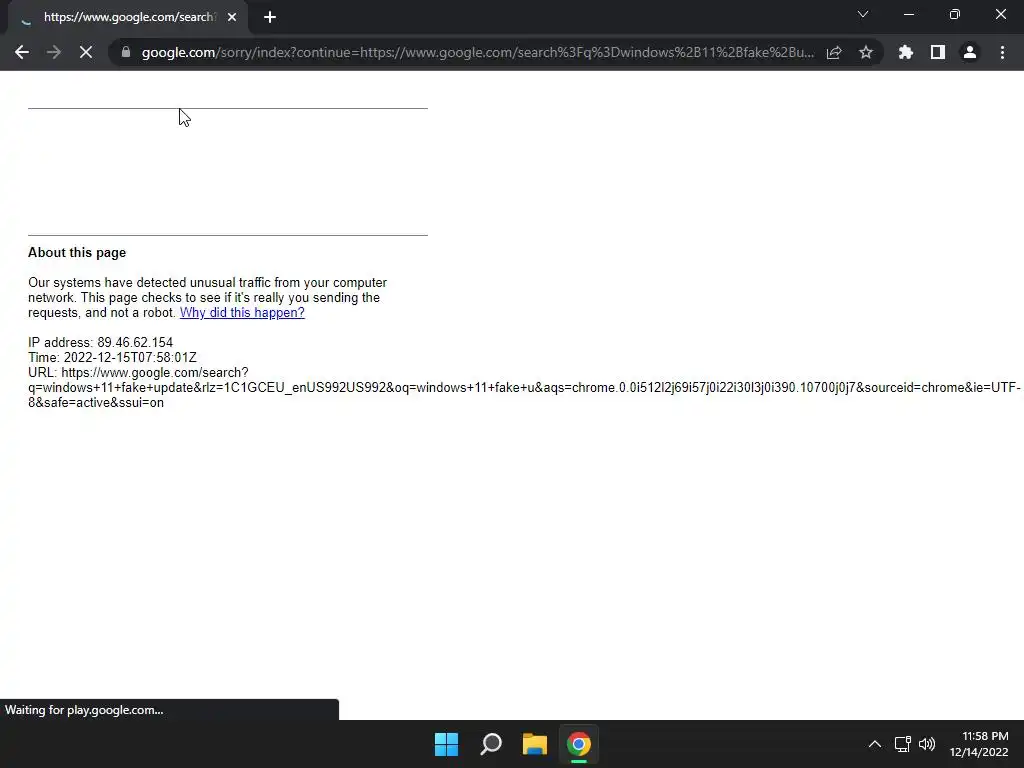Click the 'About this page' heading

(77, 253)
